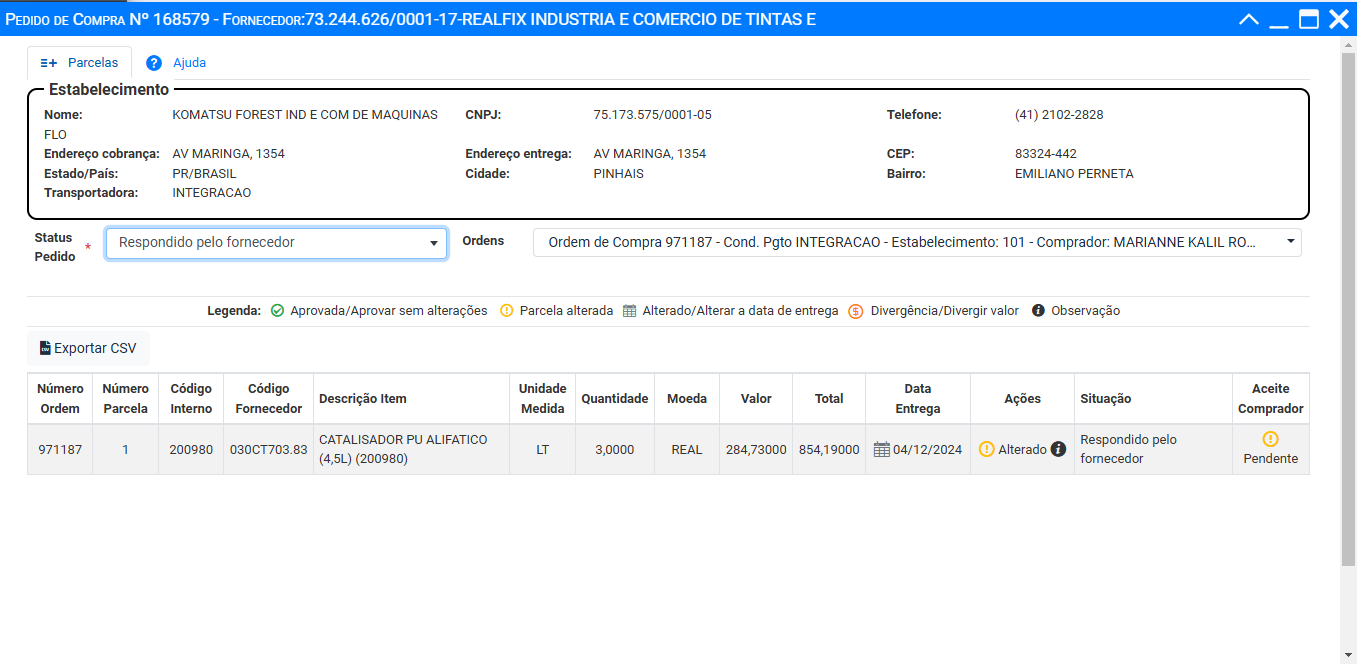This screenshot has height=664, width=1357.
Task: Click the Parcela alterada icon in legend
Action: pyautogui.click(x=506, y=311)
